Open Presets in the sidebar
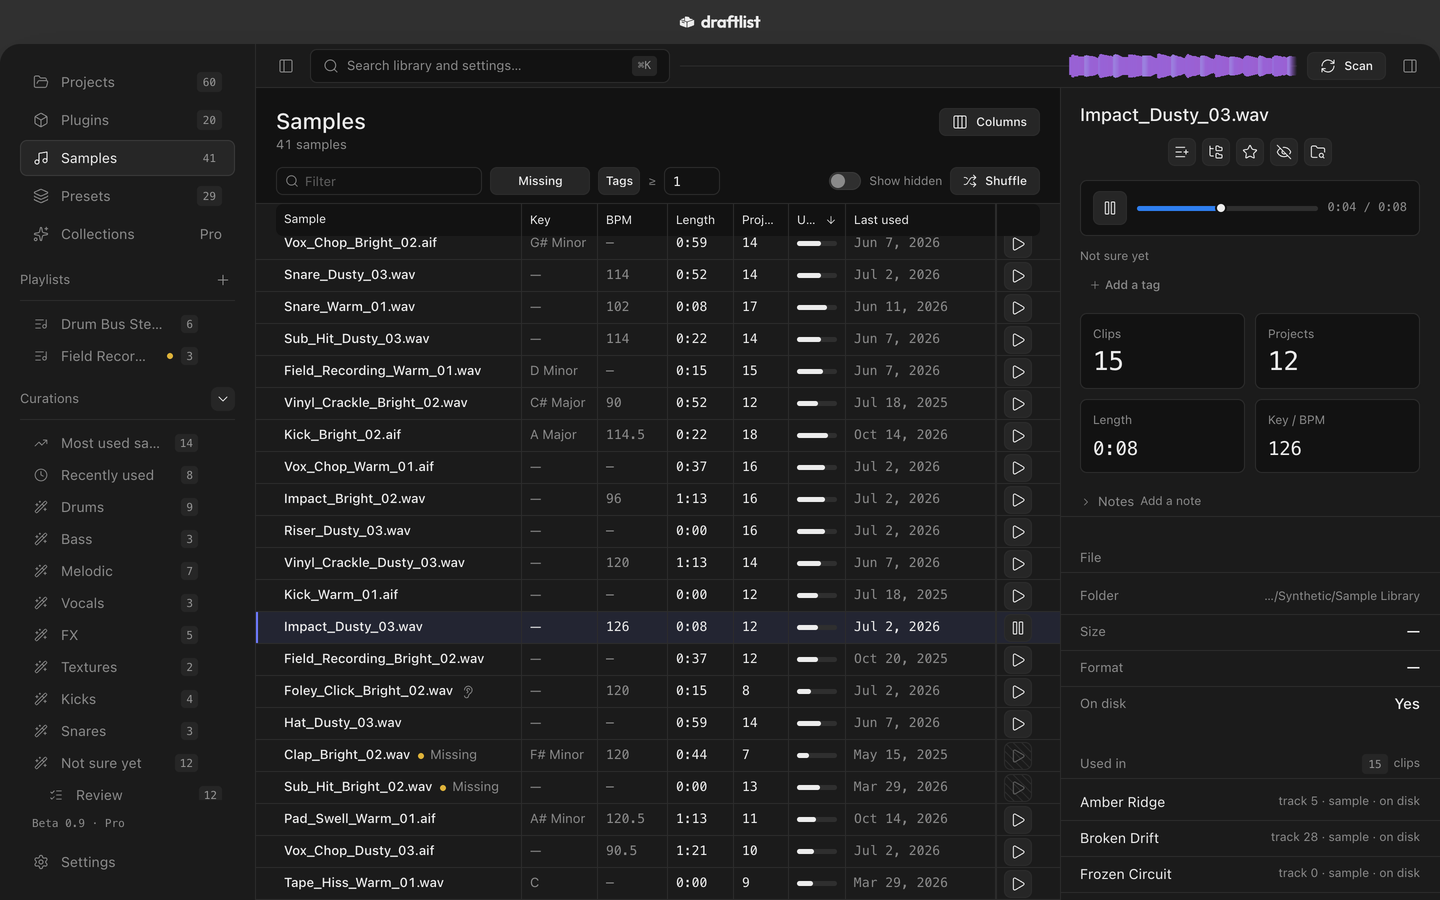This screenshot has height=900, width=1440. click(x=127, y=196)
